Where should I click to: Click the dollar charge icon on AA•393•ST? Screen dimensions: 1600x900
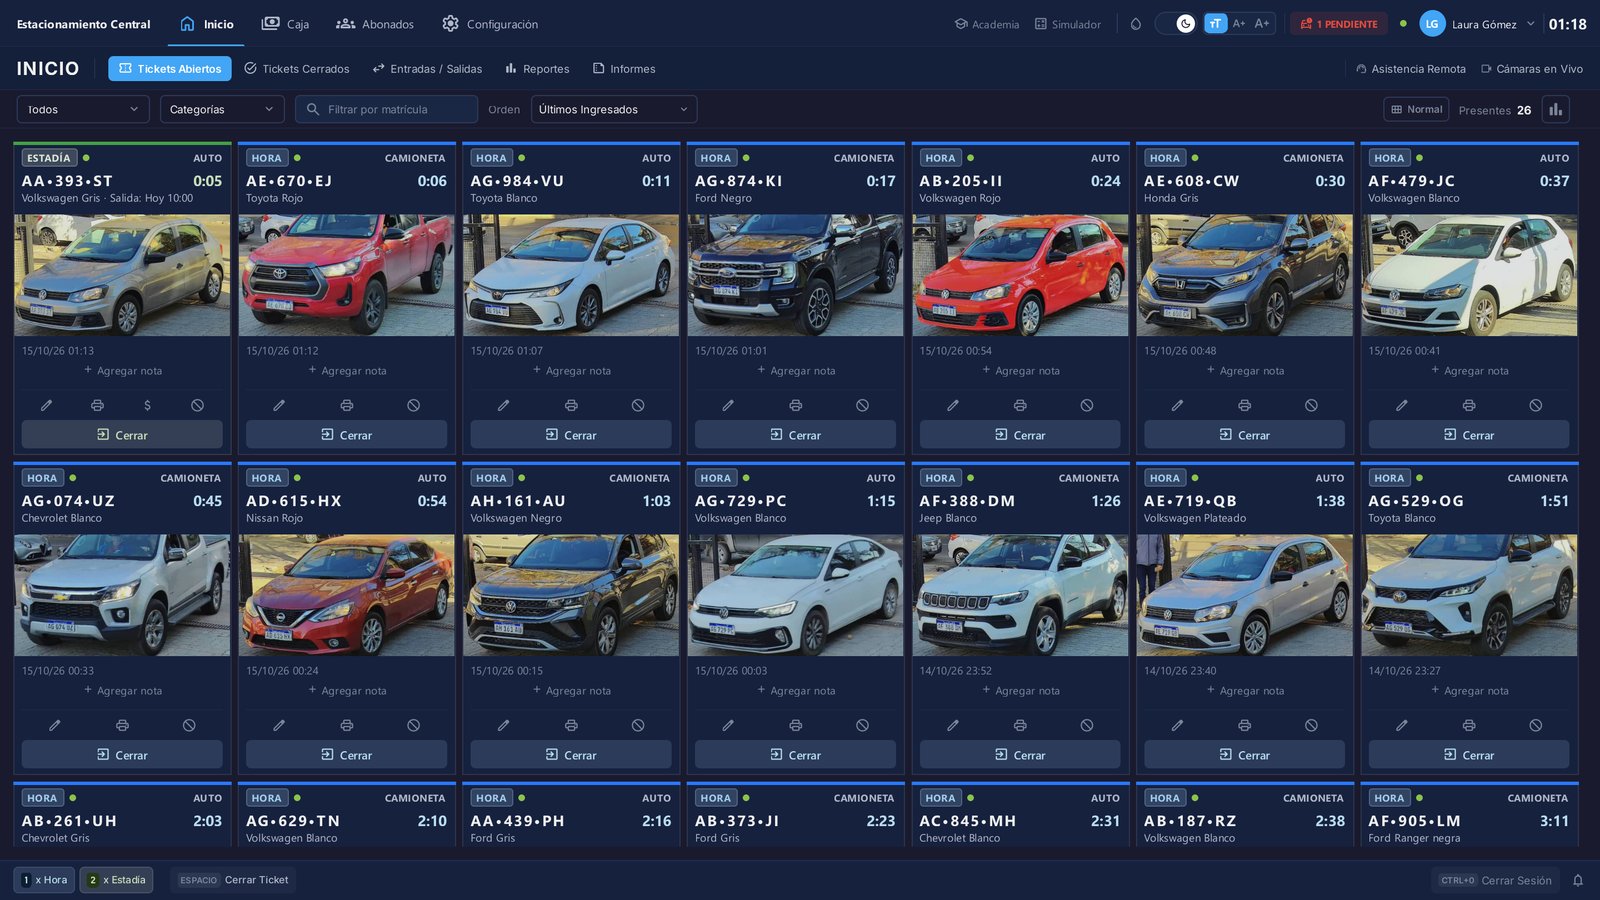pyautogui.click(x=147, y=405)
